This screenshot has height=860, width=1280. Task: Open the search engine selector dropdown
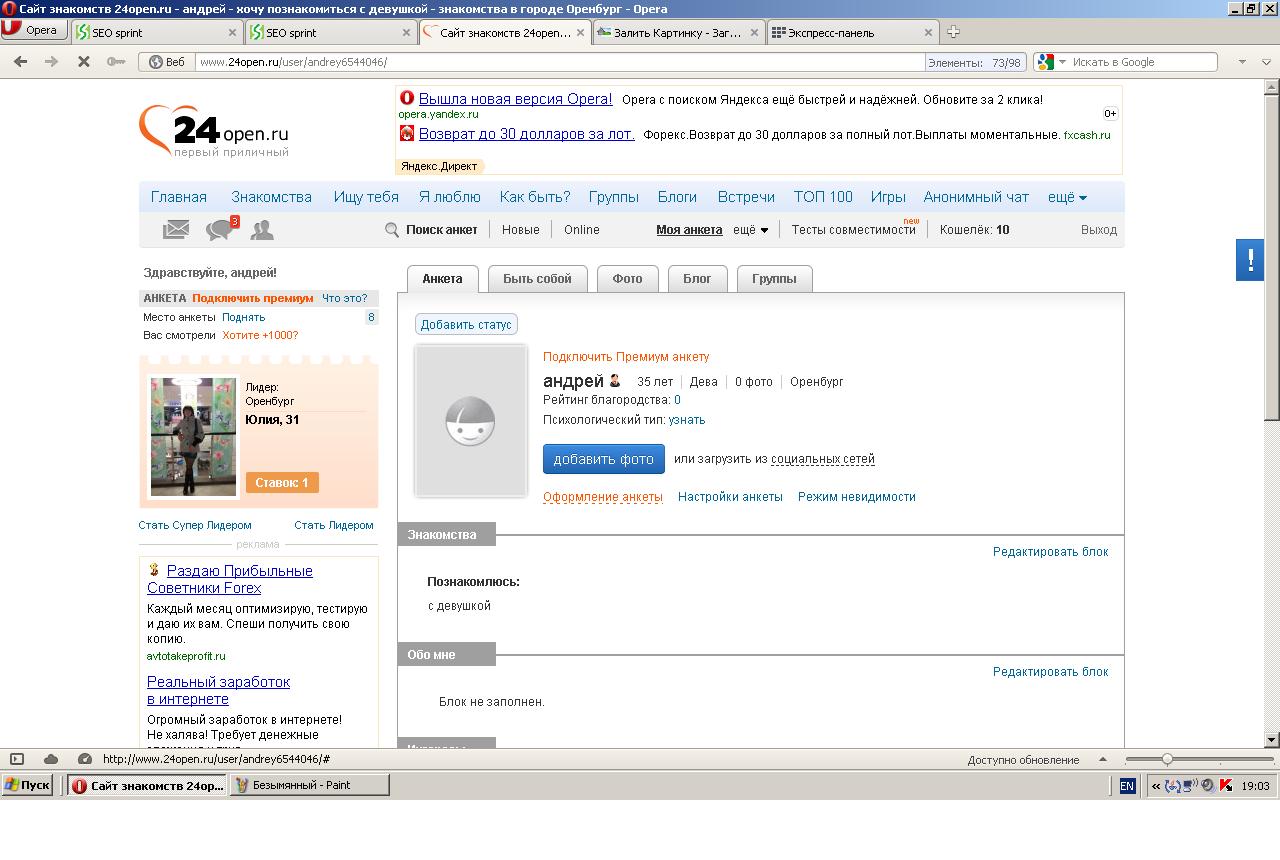click(x=1062, y=62)
